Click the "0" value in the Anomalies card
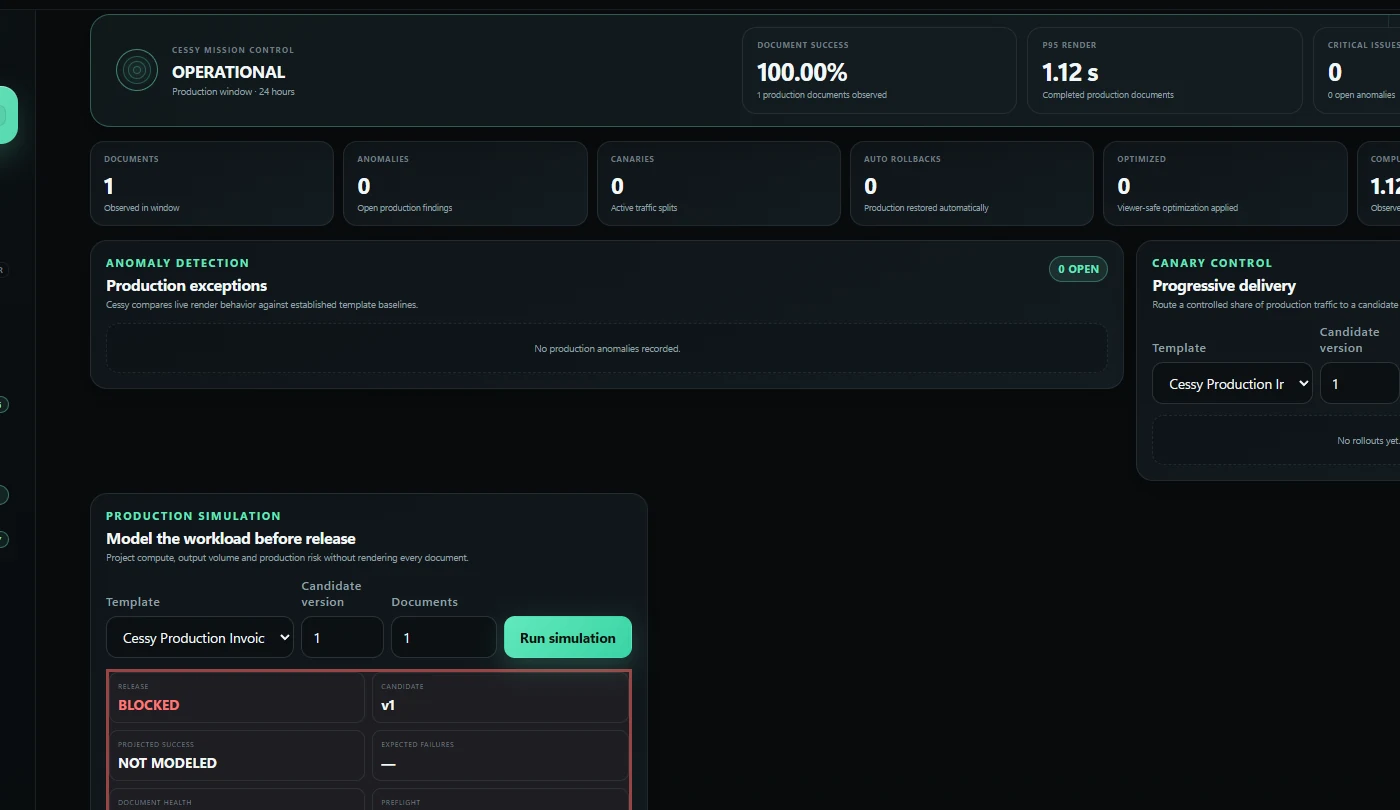 pos(364,186)
